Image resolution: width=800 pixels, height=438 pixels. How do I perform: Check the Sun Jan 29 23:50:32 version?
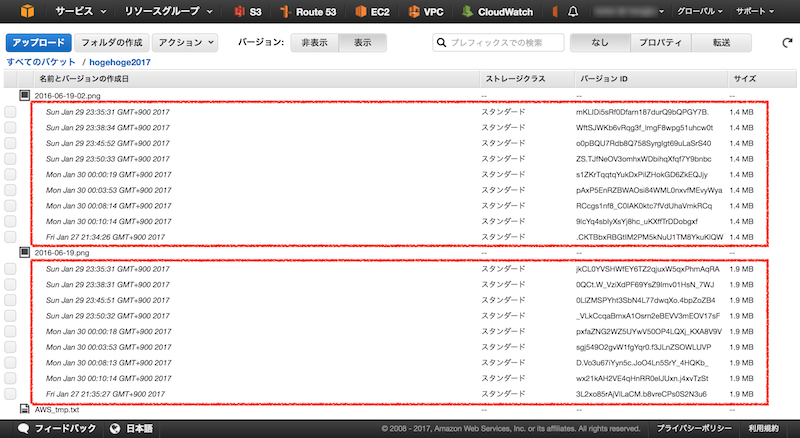click(x=10, y=315)
